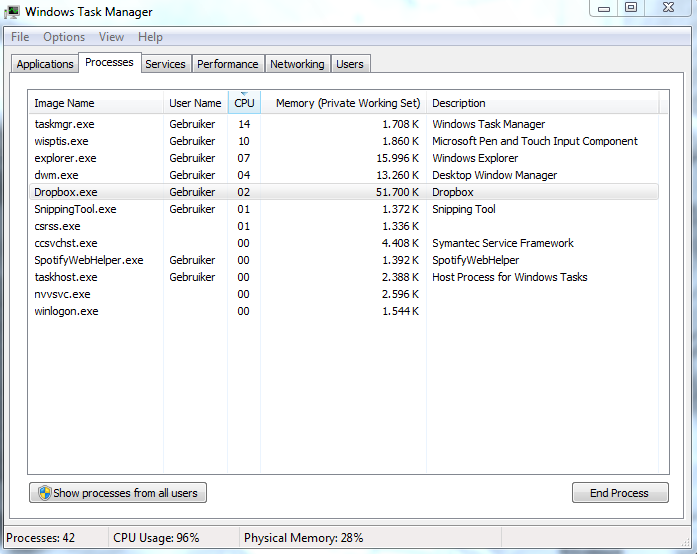Viewport: 697px width, 554px height.
Task: Click the End Process button
Action: tap(620, 493)
